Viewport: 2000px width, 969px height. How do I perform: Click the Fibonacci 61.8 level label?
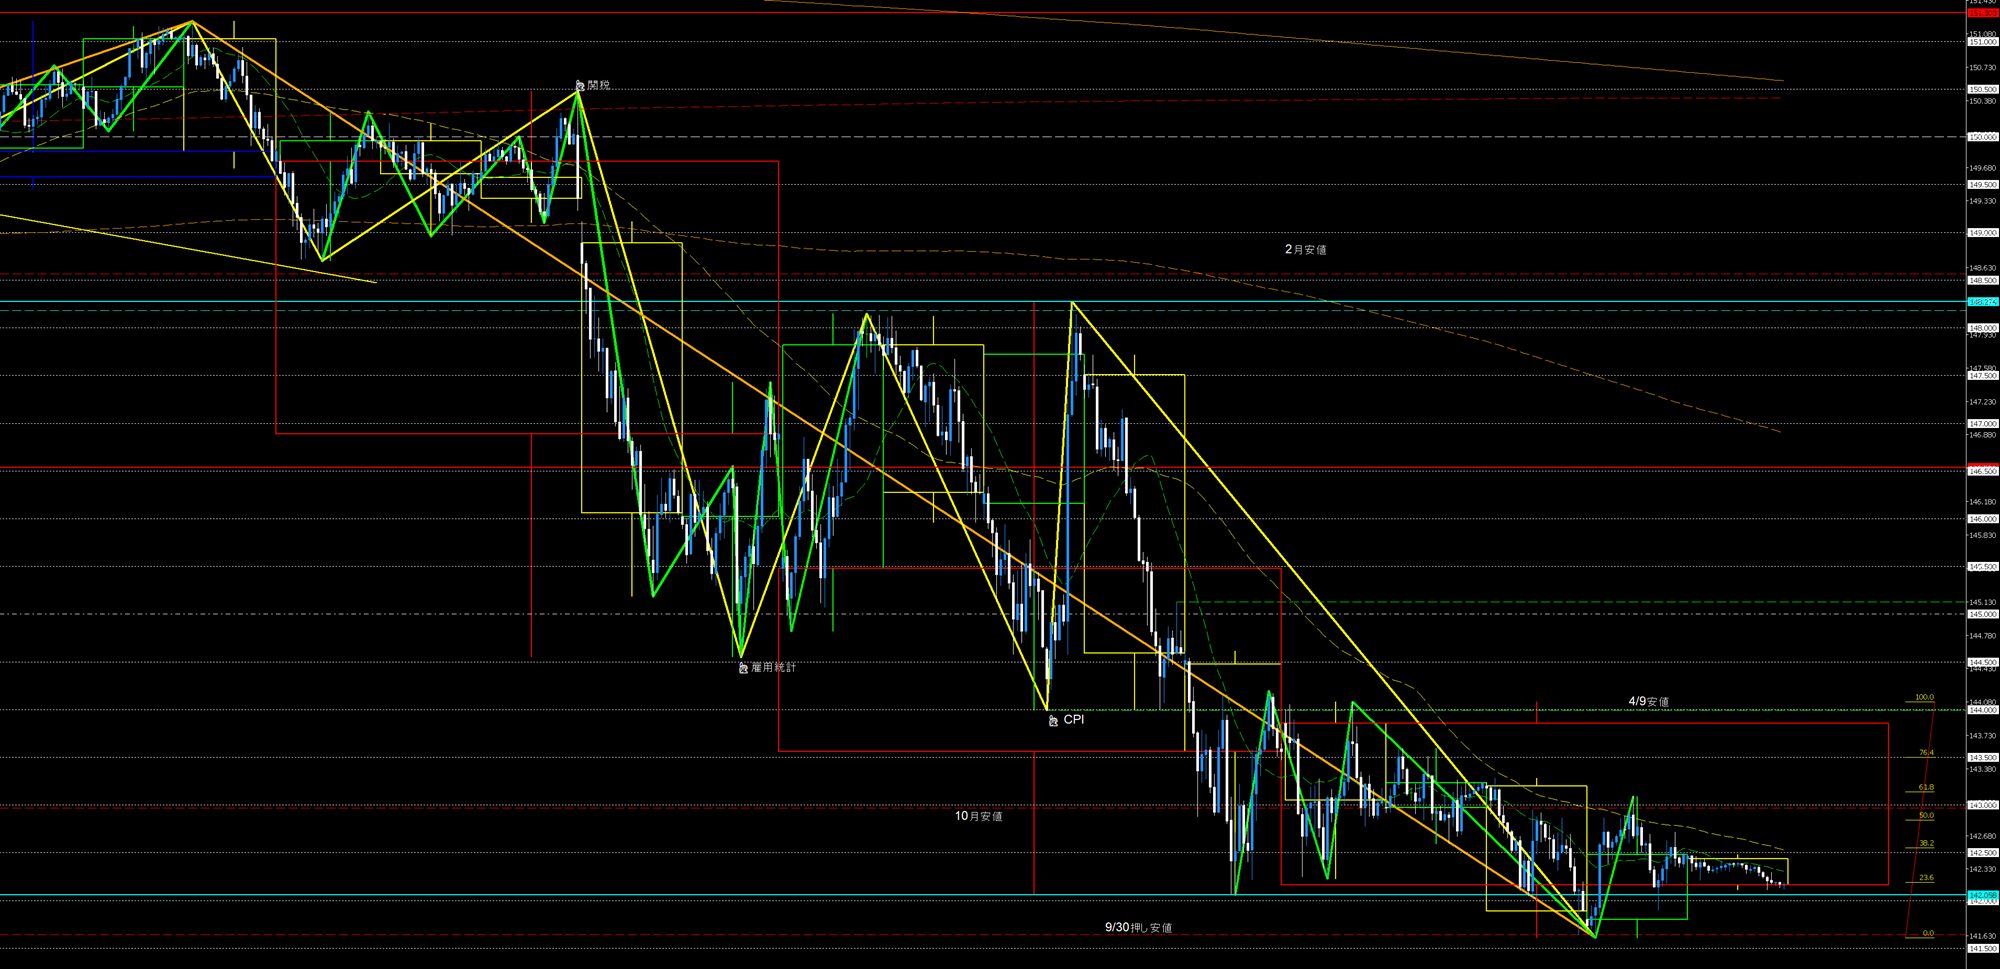(1926, 788)
